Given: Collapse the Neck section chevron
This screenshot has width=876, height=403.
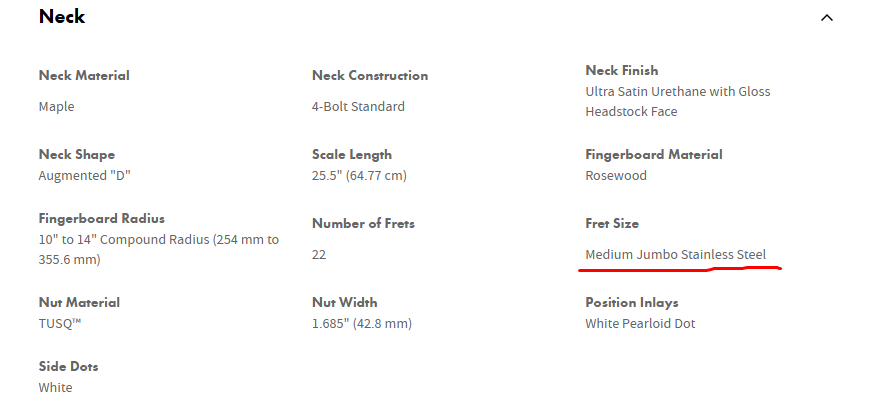Looking at the screenshot, I should coord(826,17).
